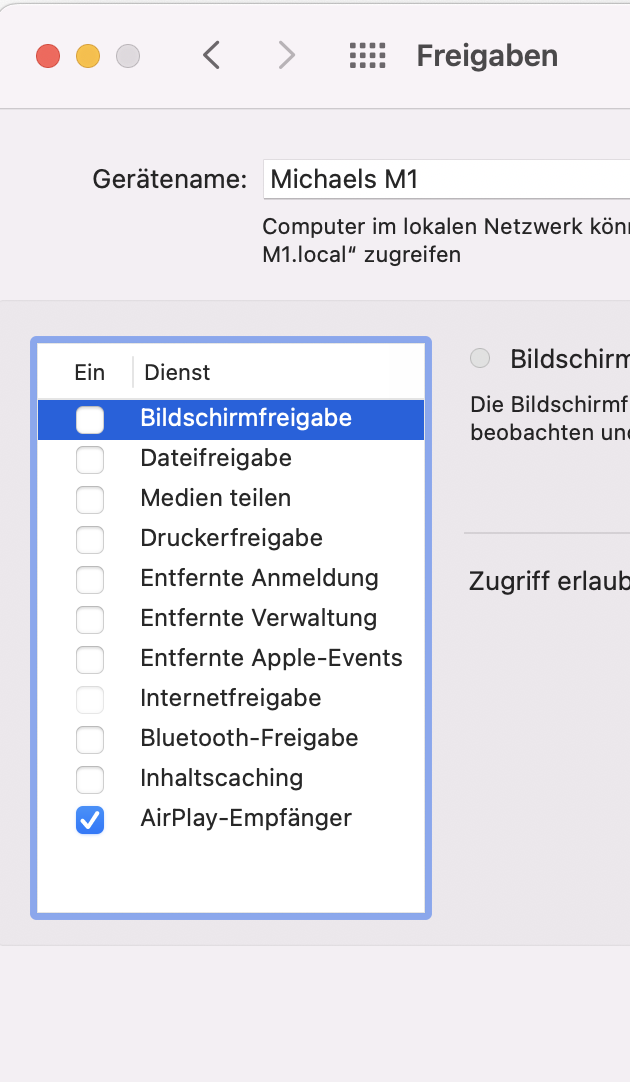Select Internetfreigabe in the service list
Viewport: 630px width, 1082px height.
coord(231,698)
